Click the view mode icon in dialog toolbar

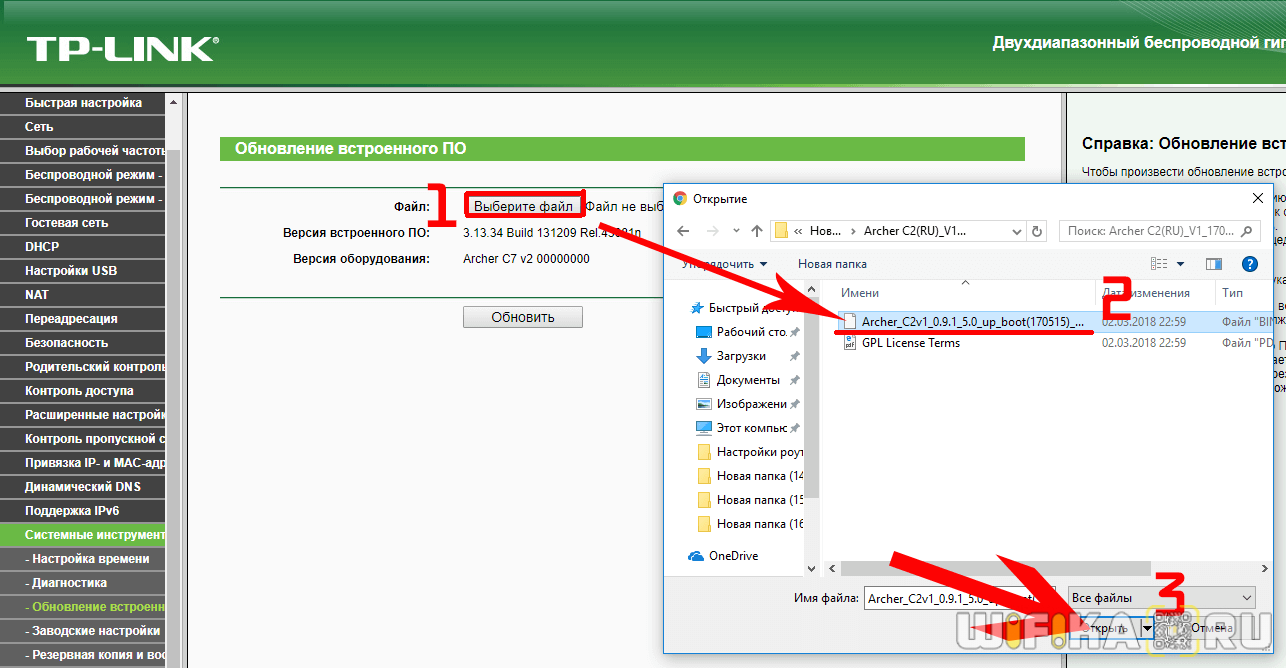(x=1160, y=264)
